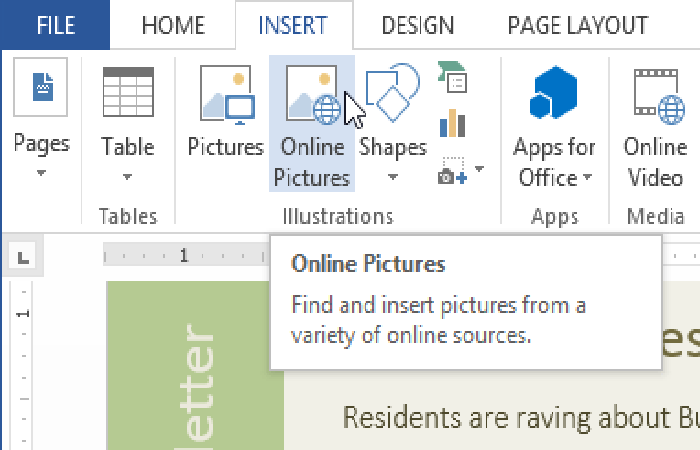Click the 'Media' group label

(655, 217)
